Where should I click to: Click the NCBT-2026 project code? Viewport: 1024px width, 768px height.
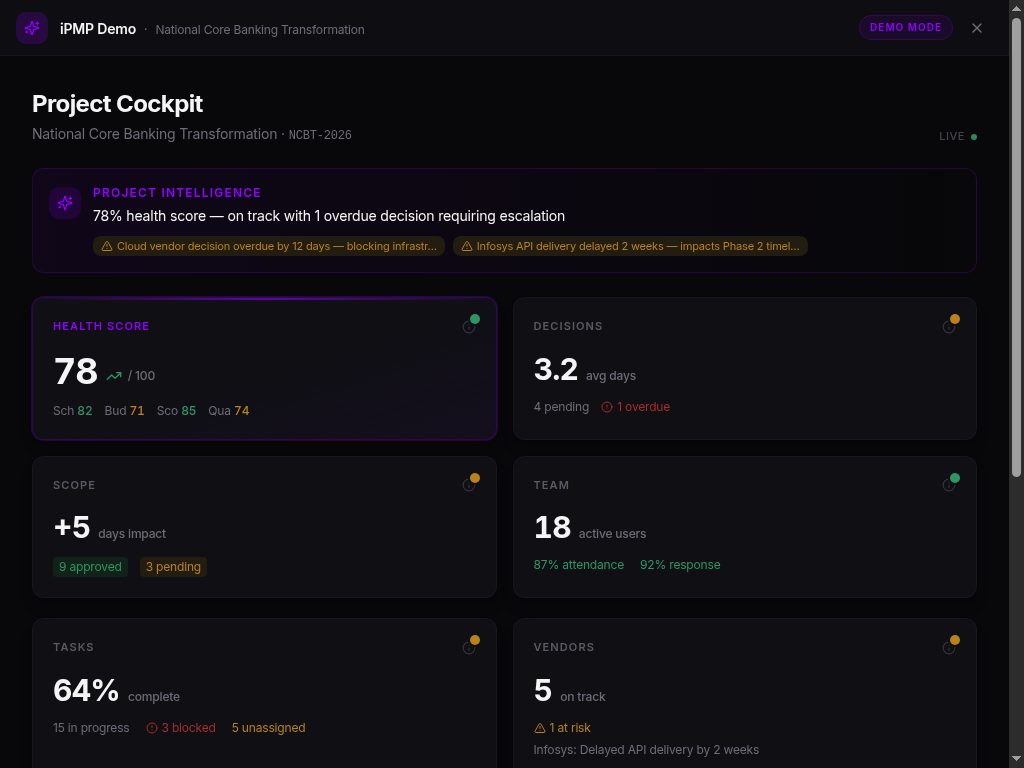point(320,135)
